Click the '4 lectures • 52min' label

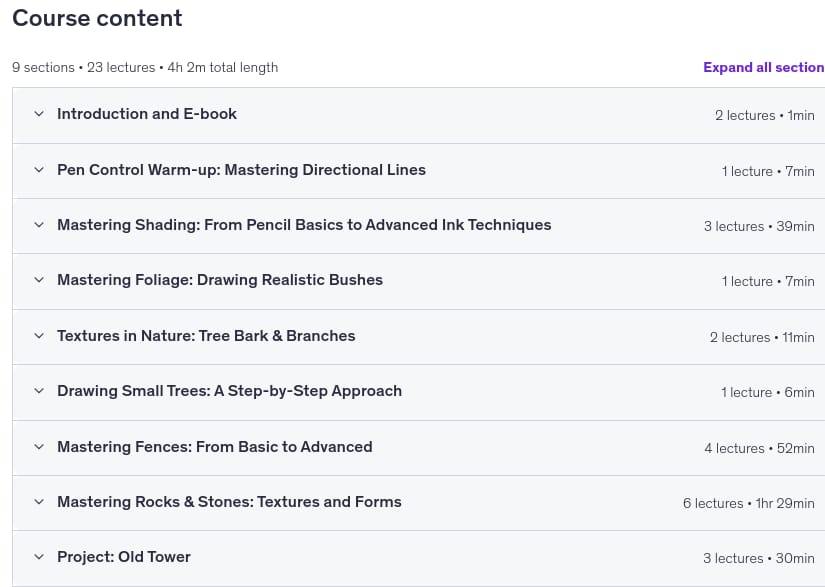tap(759, 448)
